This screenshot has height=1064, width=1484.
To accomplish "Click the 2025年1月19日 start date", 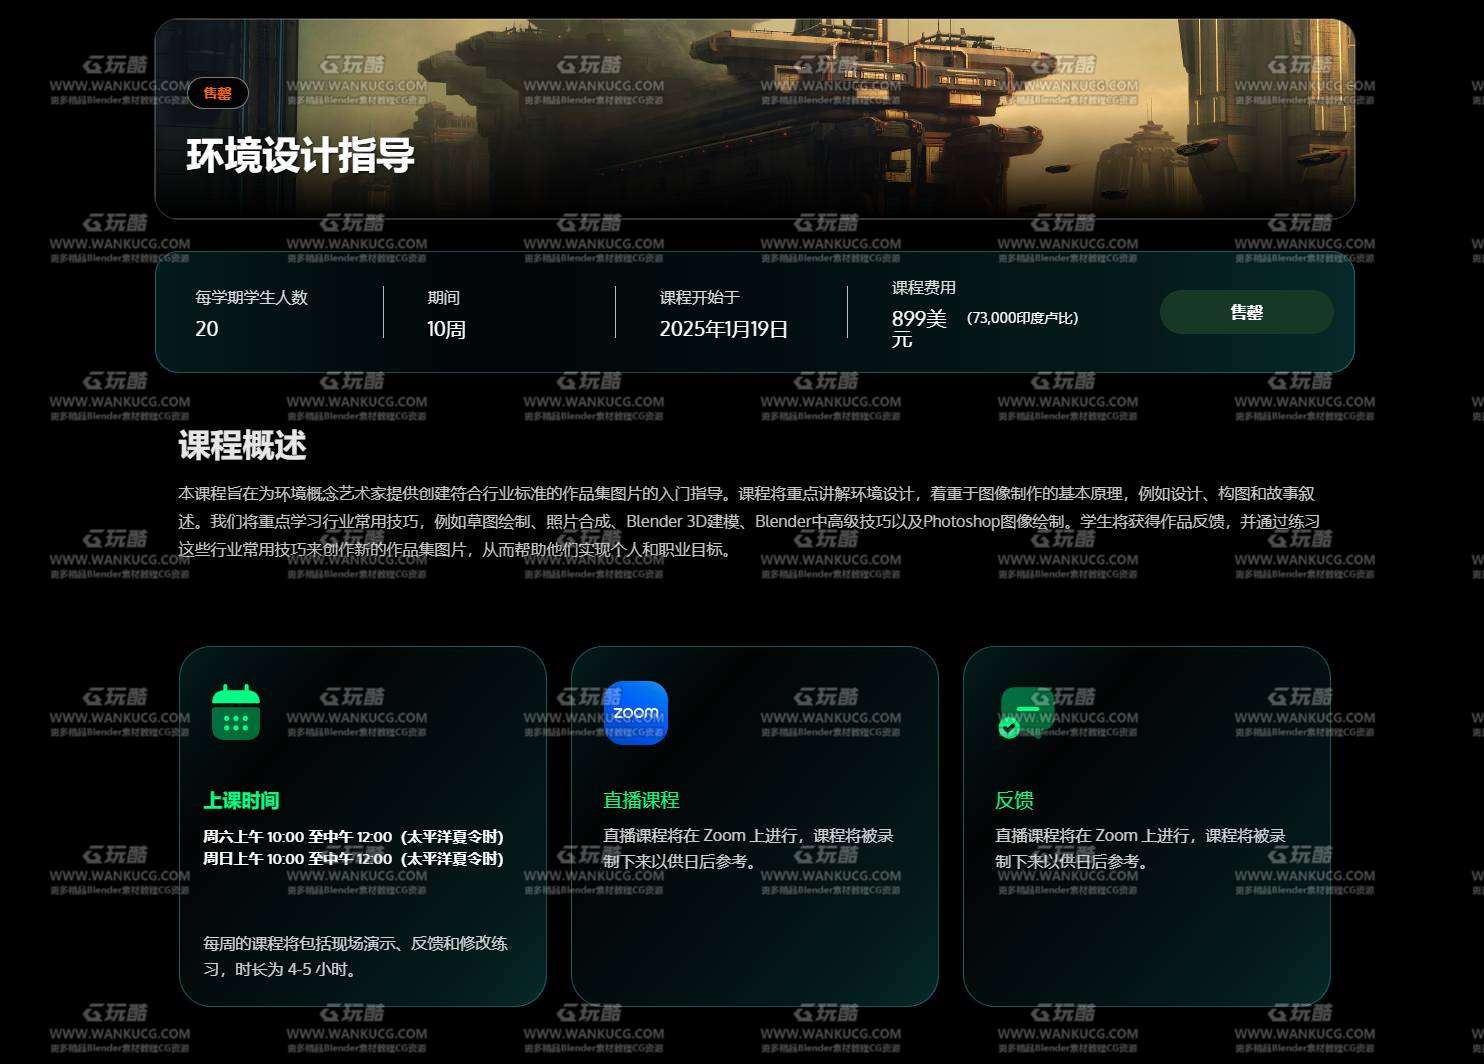I will coord(723,329).
